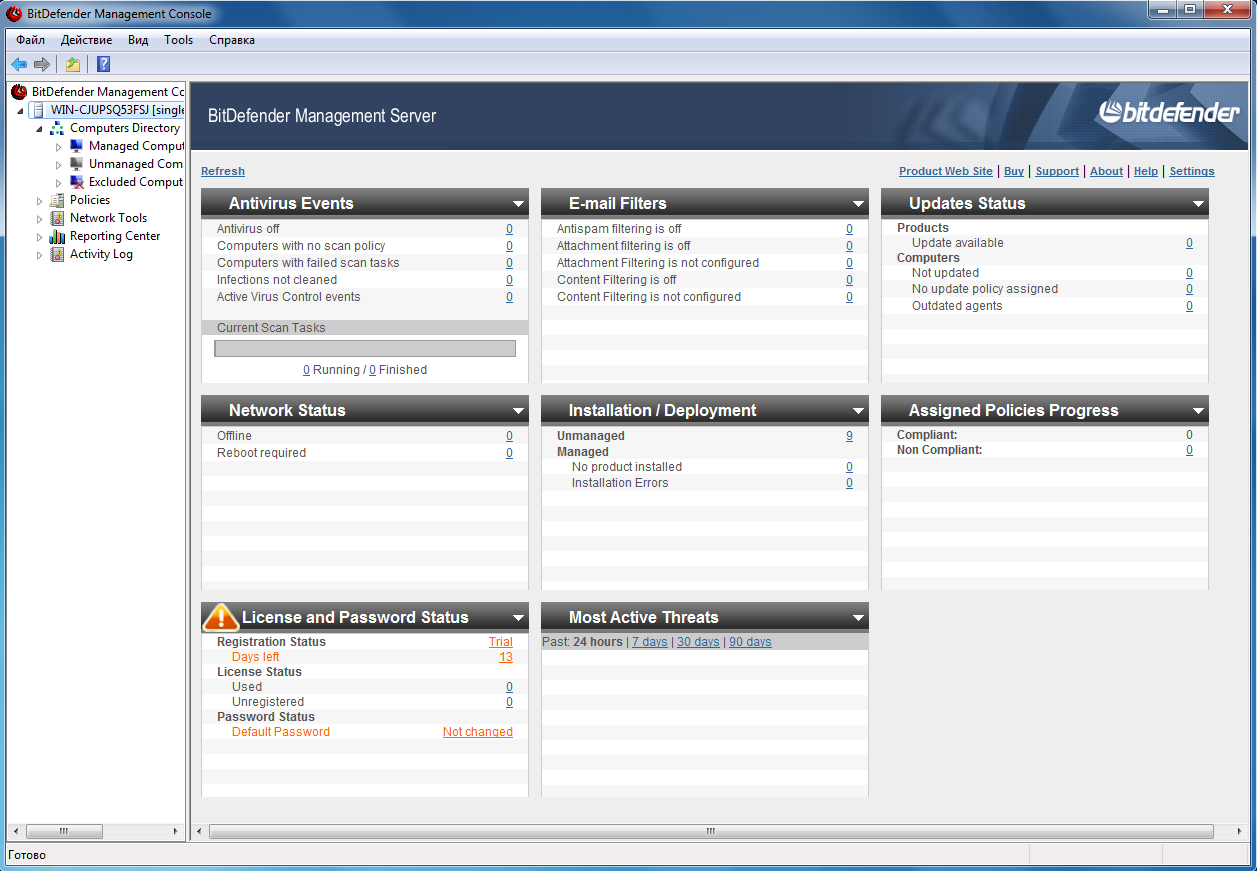Click the Policies icon in tree

coord(57,200)
